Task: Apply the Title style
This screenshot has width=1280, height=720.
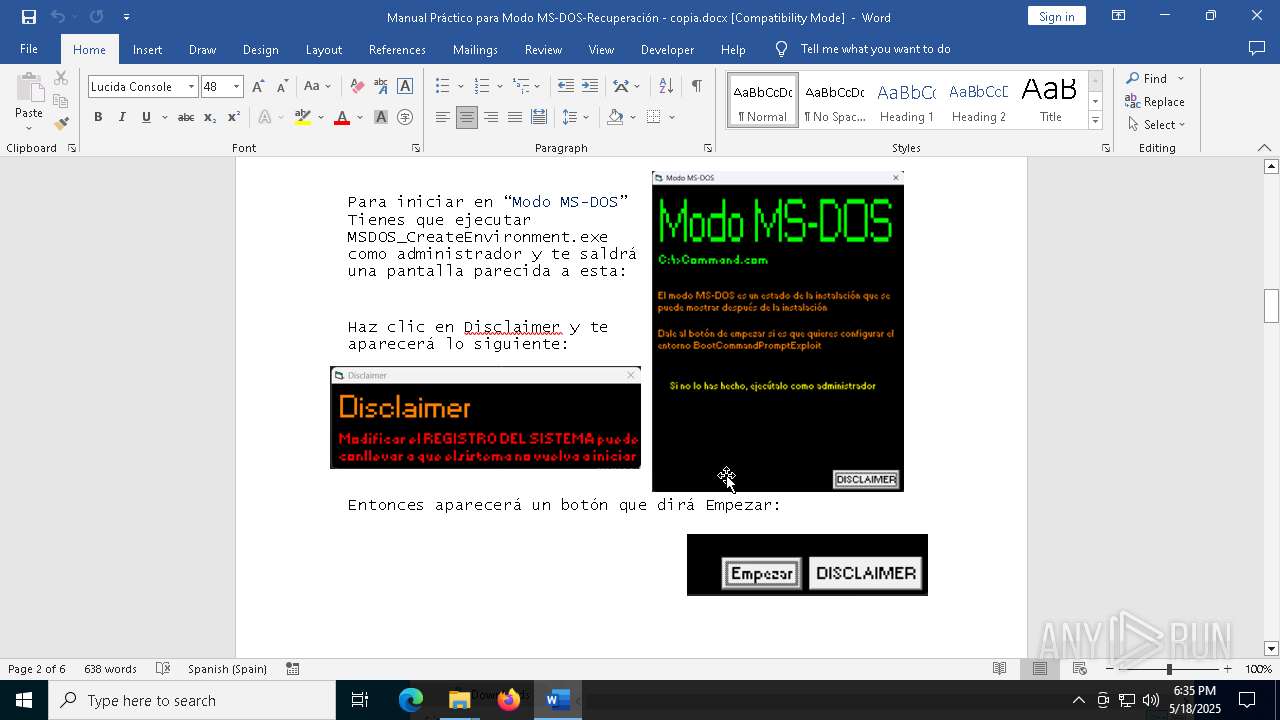Action: pos(1050,100)
